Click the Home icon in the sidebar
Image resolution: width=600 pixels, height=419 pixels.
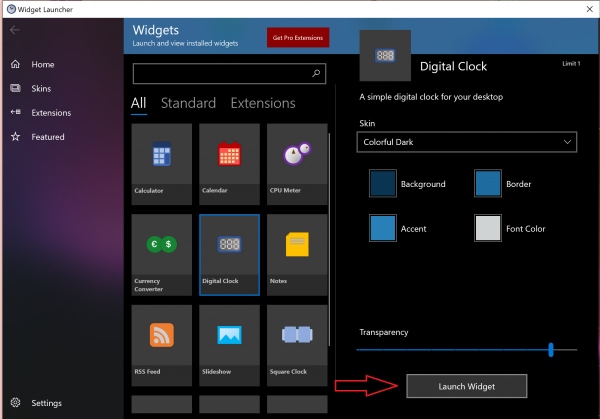15,64
